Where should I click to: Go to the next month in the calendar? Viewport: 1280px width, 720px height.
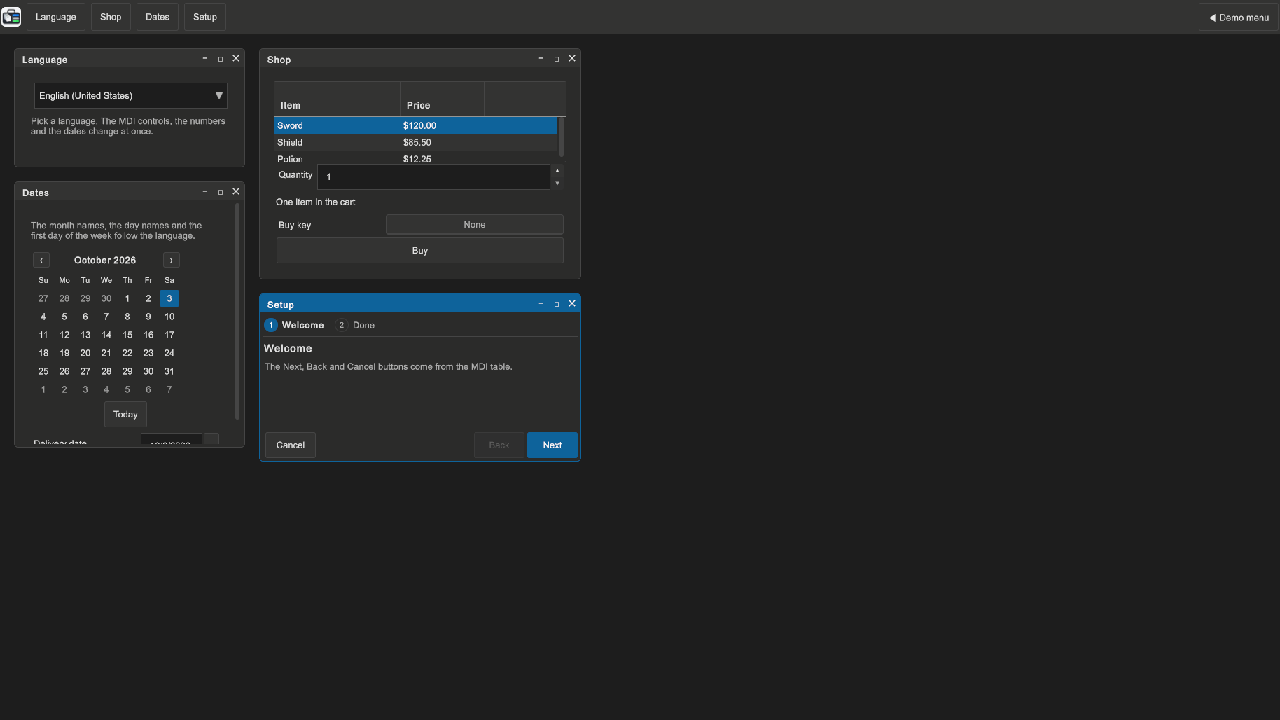pyautogui.click(x=171, y=260)
